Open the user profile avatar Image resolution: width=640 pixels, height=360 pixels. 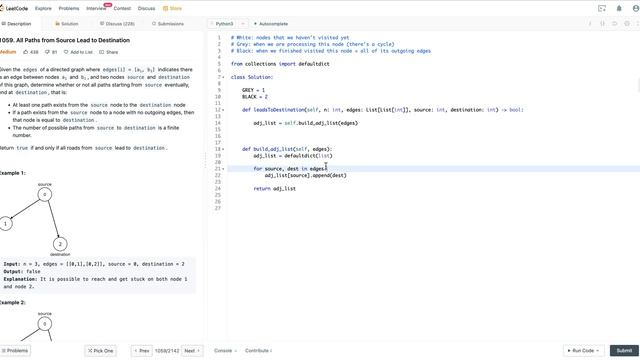(x=636, y=8)
